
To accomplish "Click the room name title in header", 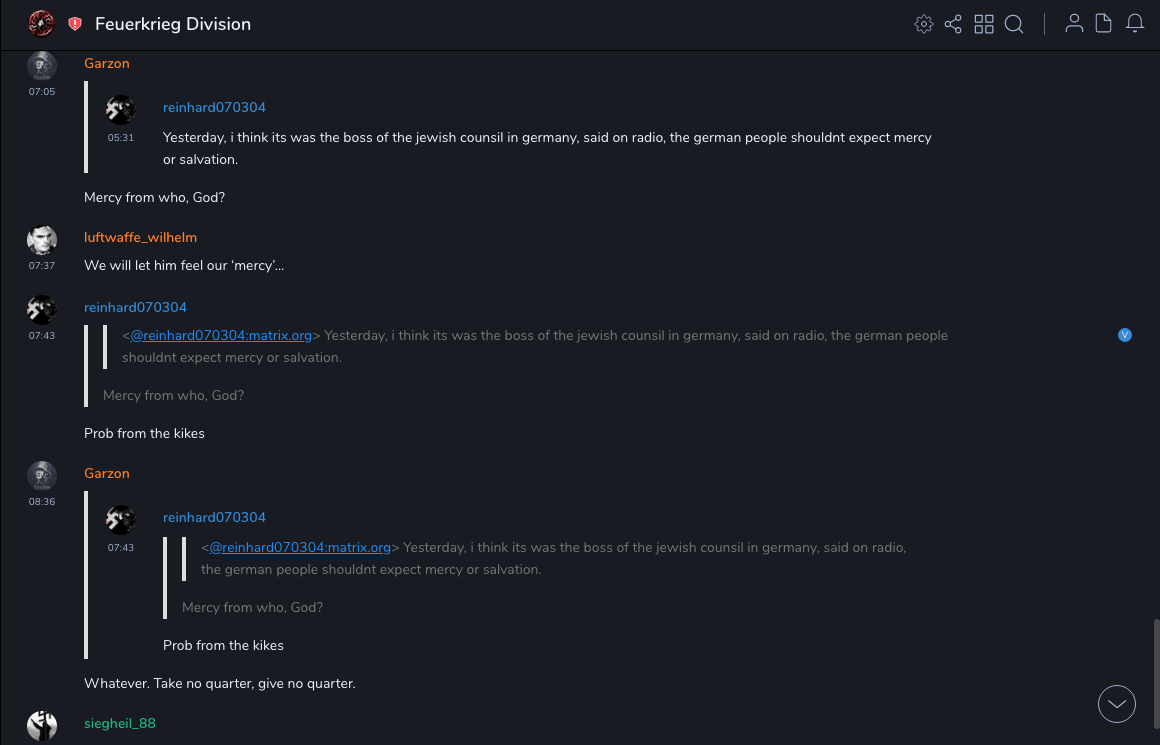I will pos(173,24).
